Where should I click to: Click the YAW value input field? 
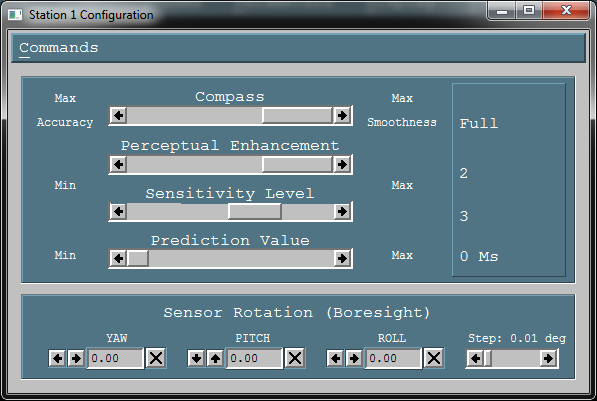click(x=116, y=358)
